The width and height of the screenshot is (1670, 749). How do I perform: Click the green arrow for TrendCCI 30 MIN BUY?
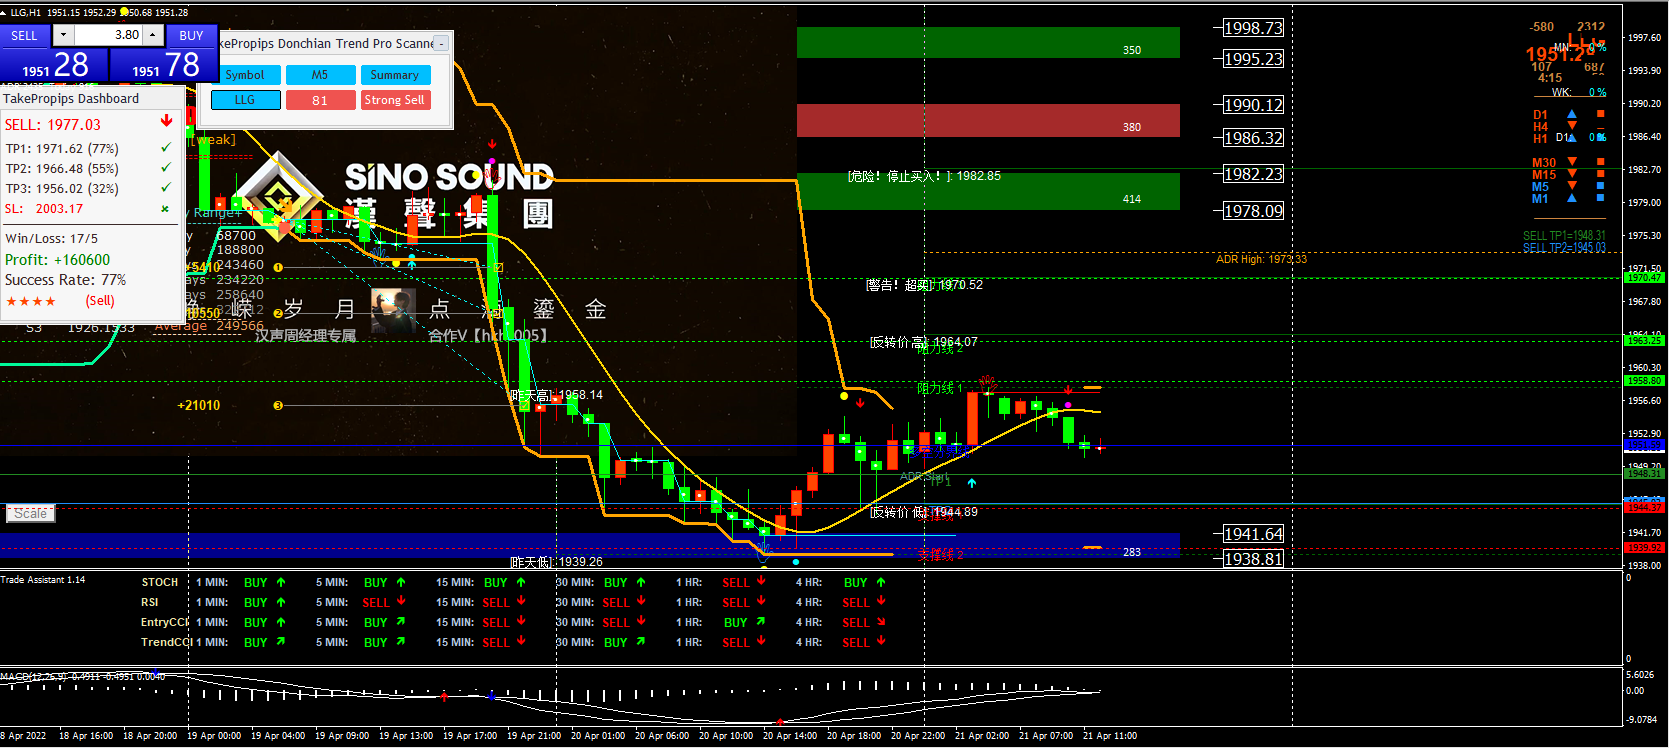[641, 642]
